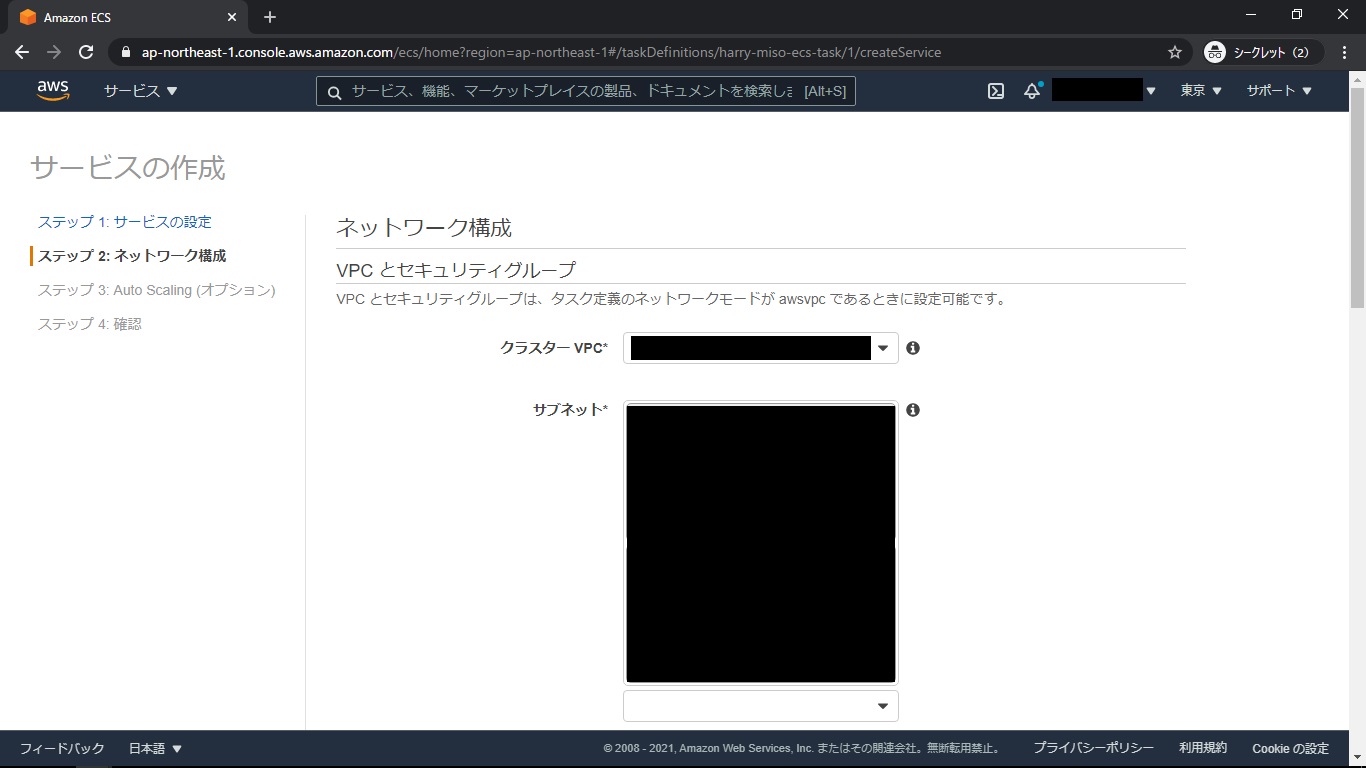Click the フィードバック button in footer
This screenshot has height=768, width=1366.
(62, 748)
